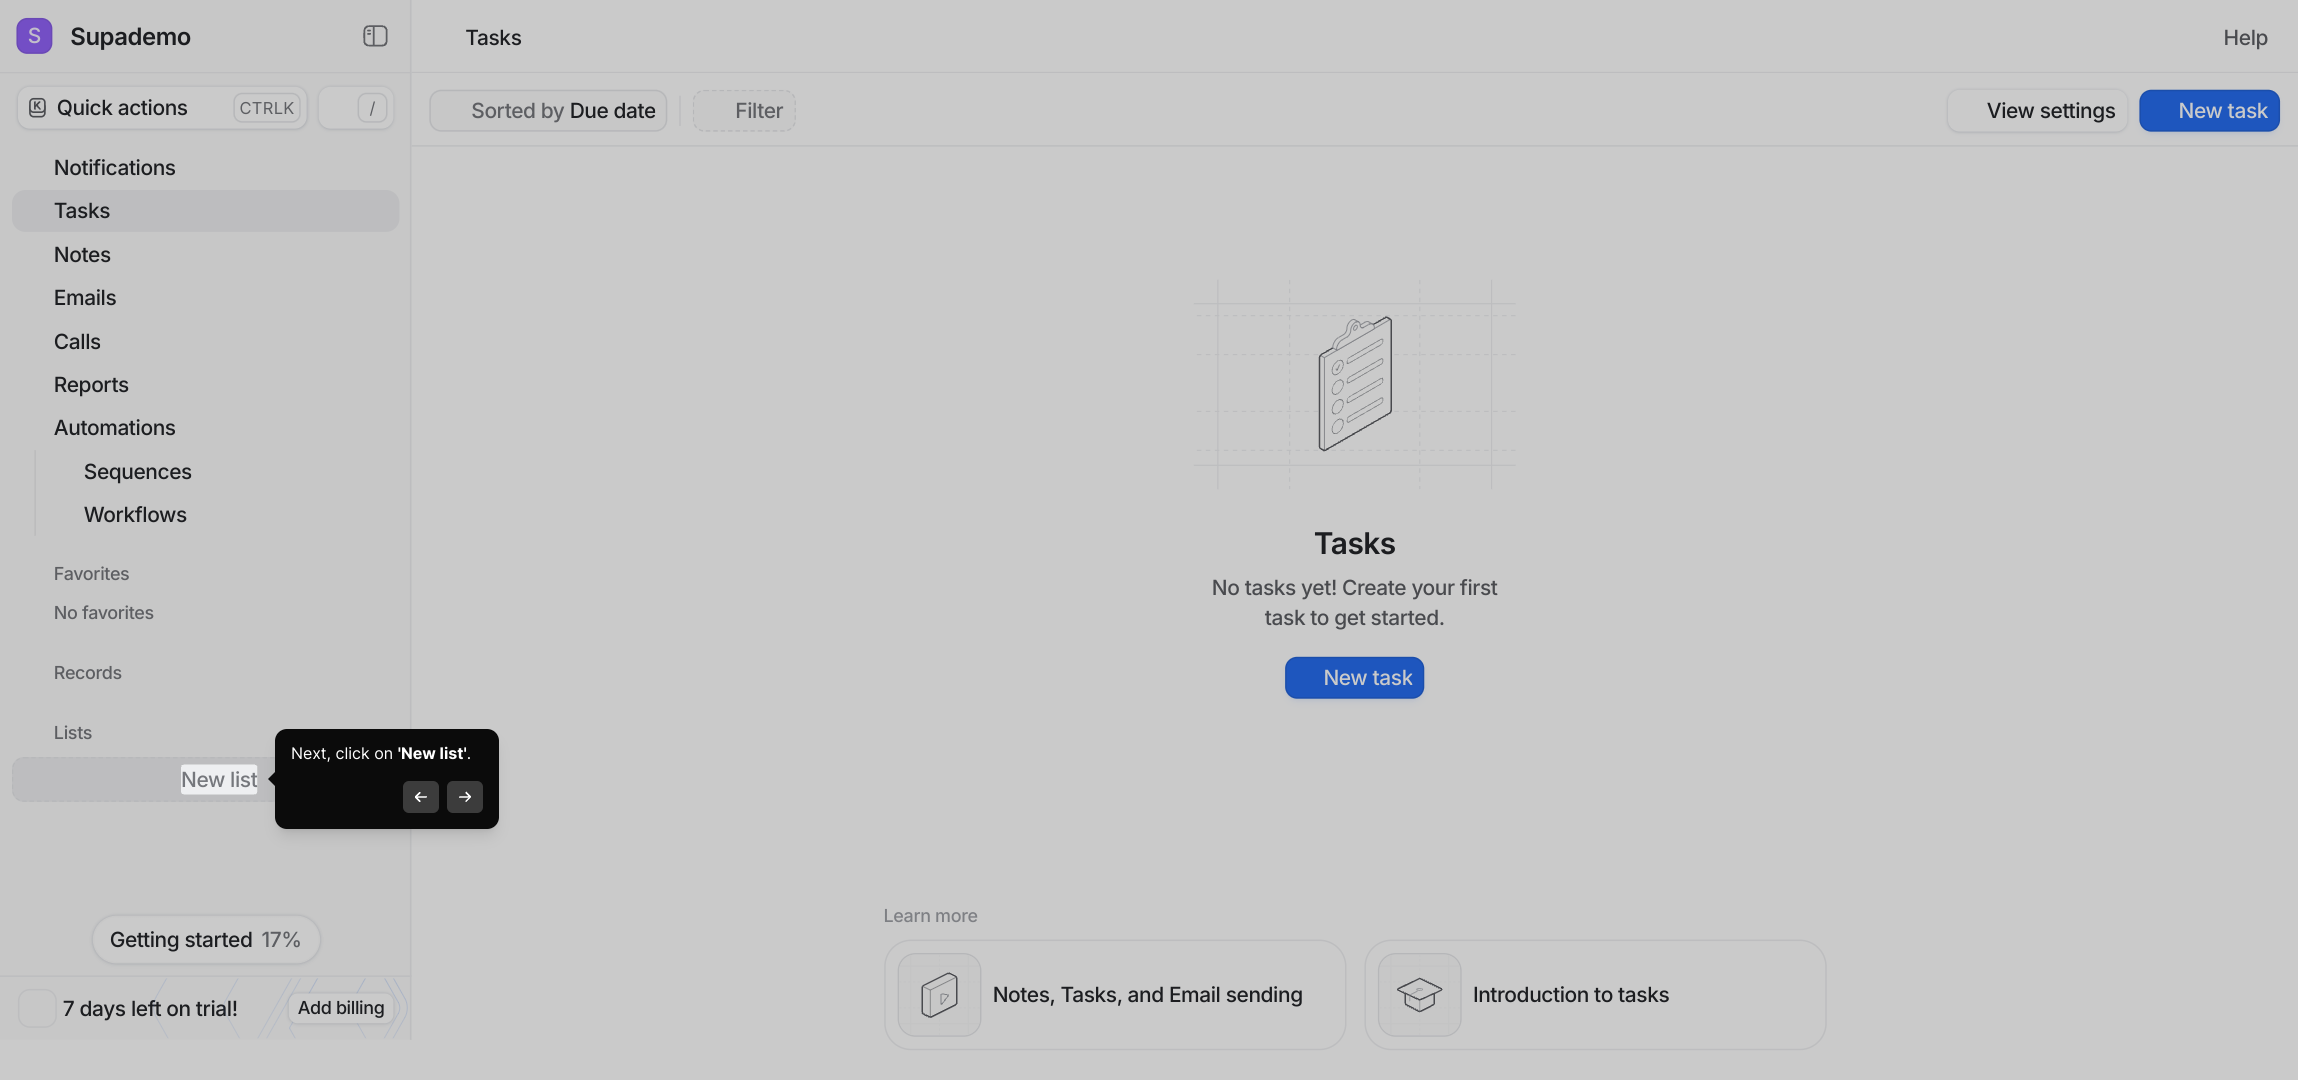The image size is (2298, 1080).
Task: Collapse the sidebar using the panel icon
Action: pos(375,36)
